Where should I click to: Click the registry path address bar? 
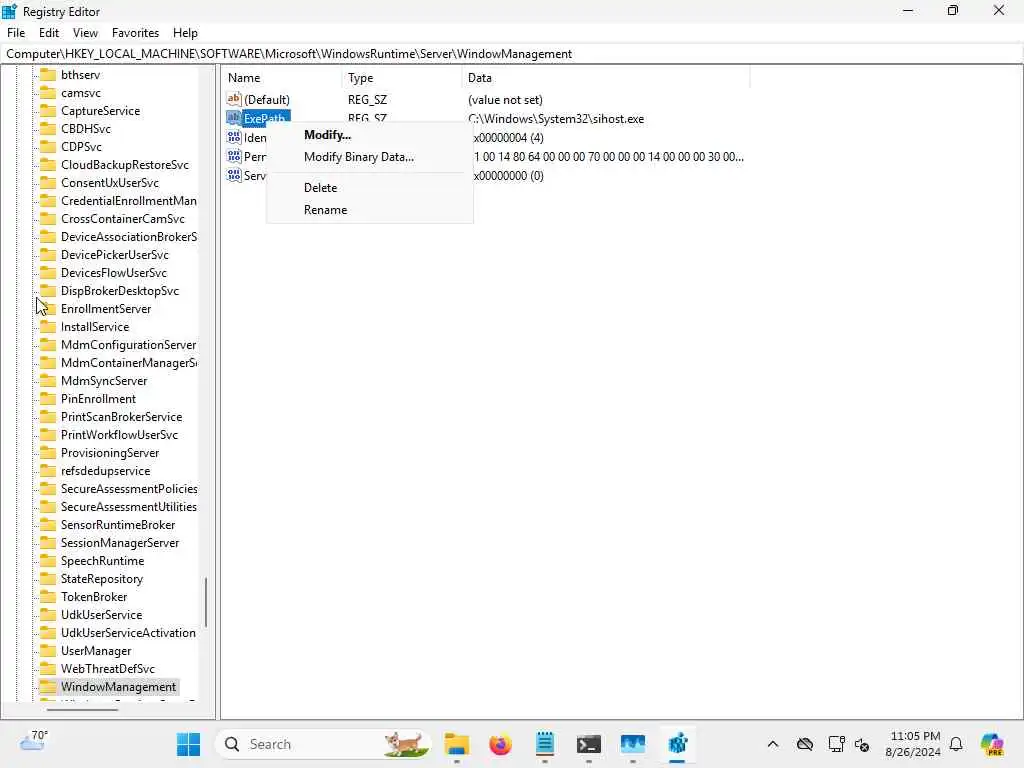tap(512, 54)
